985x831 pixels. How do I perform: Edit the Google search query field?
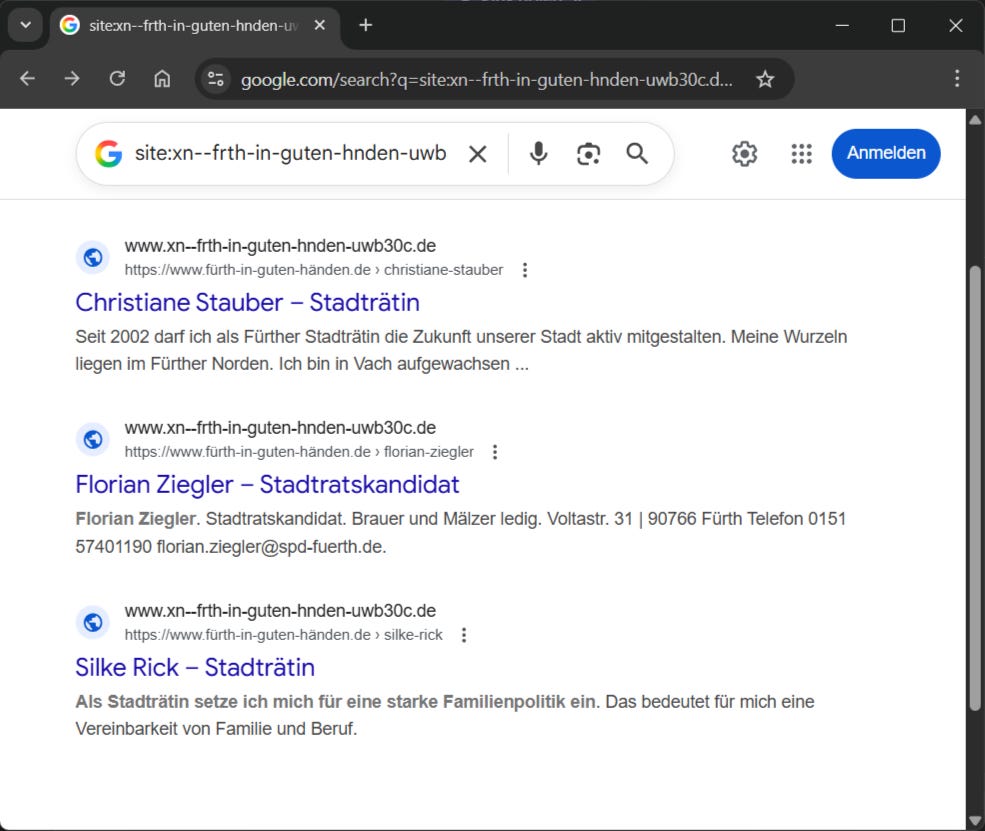pyautogui.click(x=291, y=153)
